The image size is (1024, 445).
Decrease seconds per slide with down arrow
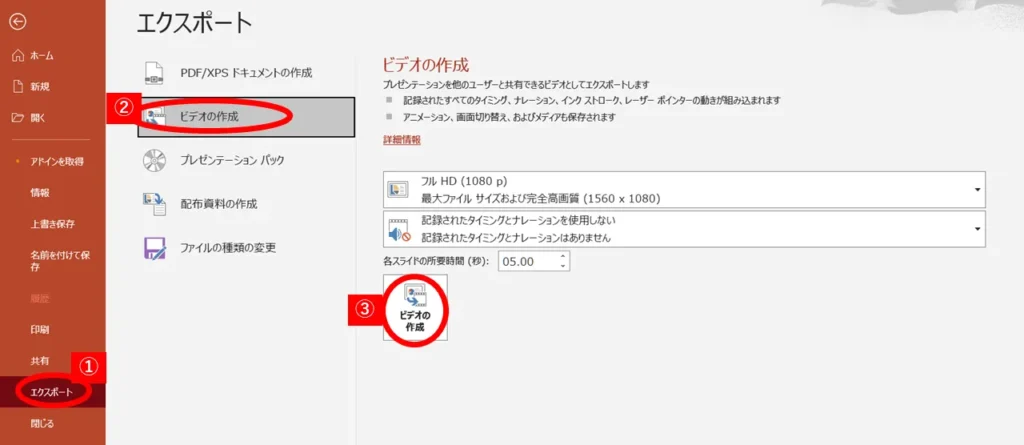point(564,266)
